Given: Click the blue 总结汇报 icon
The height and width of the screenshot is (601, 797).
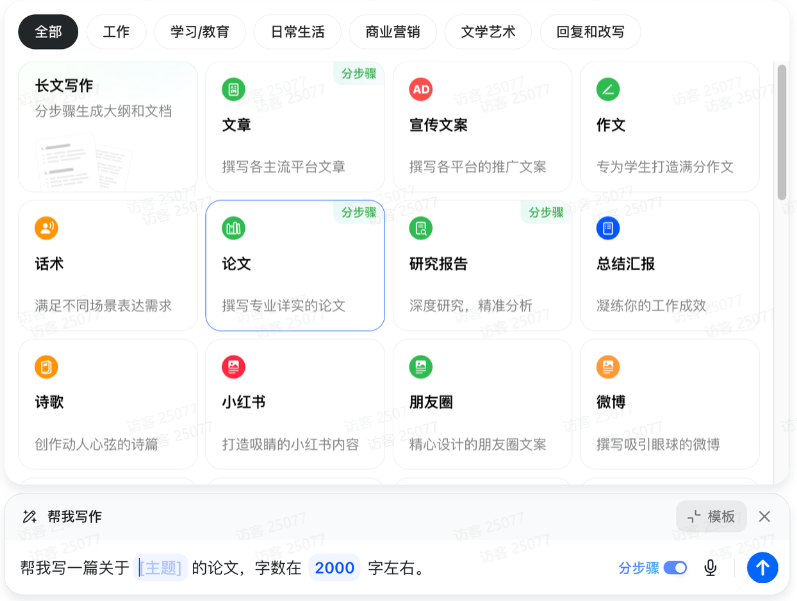Looking at the screenshot, I should point(608,228).
